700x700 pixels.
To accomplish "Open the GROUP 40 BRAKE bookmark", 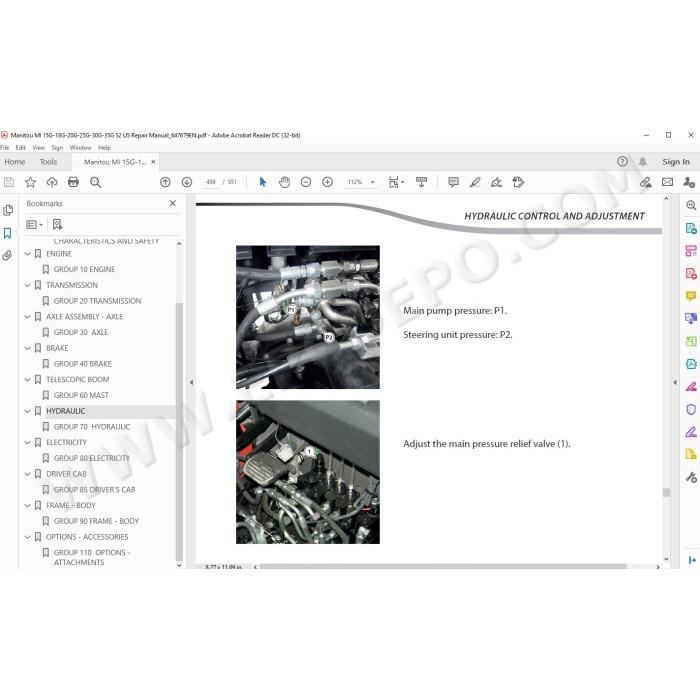I will 83,364.
